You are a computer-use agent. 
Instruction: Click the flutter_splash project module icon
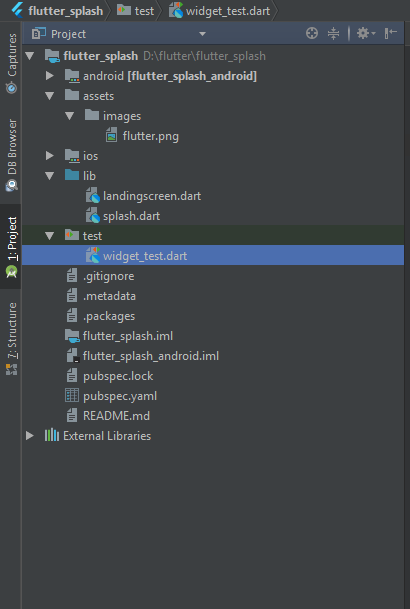click(x=52, y=56)
